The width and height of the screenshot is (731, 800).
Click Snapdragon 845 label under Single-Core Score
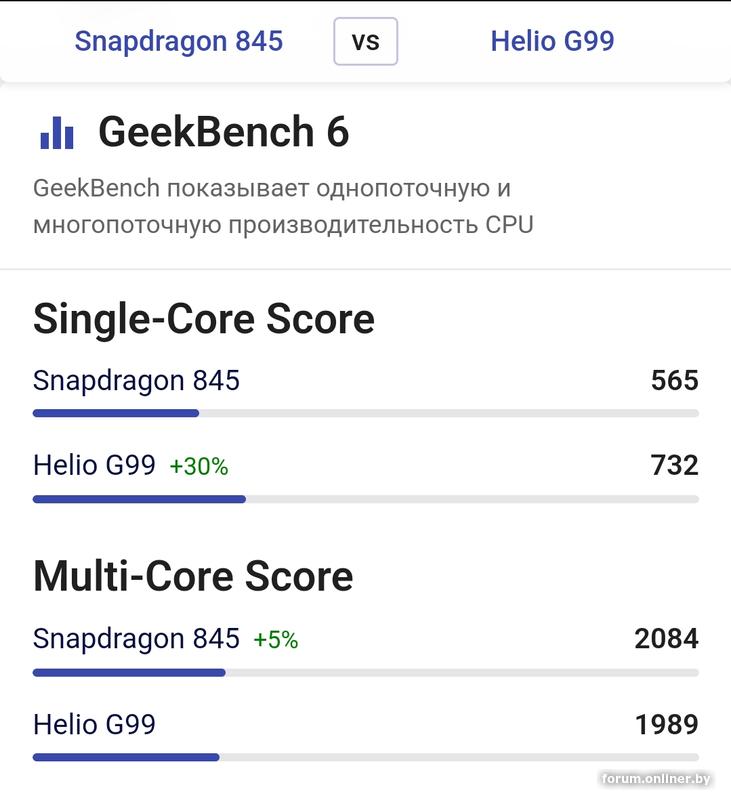click(x=136, y=381)
